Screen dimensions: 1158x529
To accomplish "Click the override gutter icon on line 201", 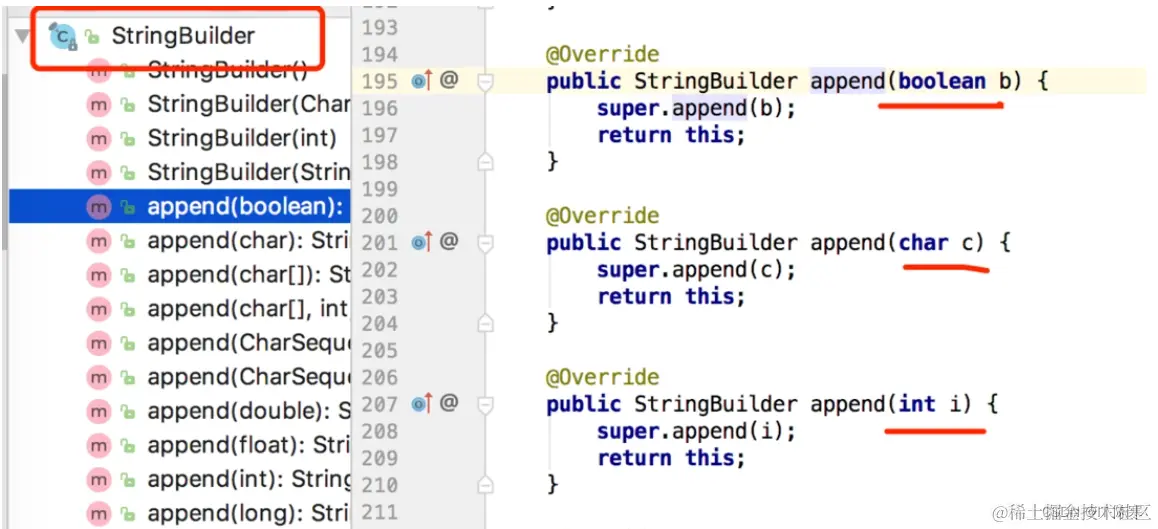I will (x=421, y=242).
